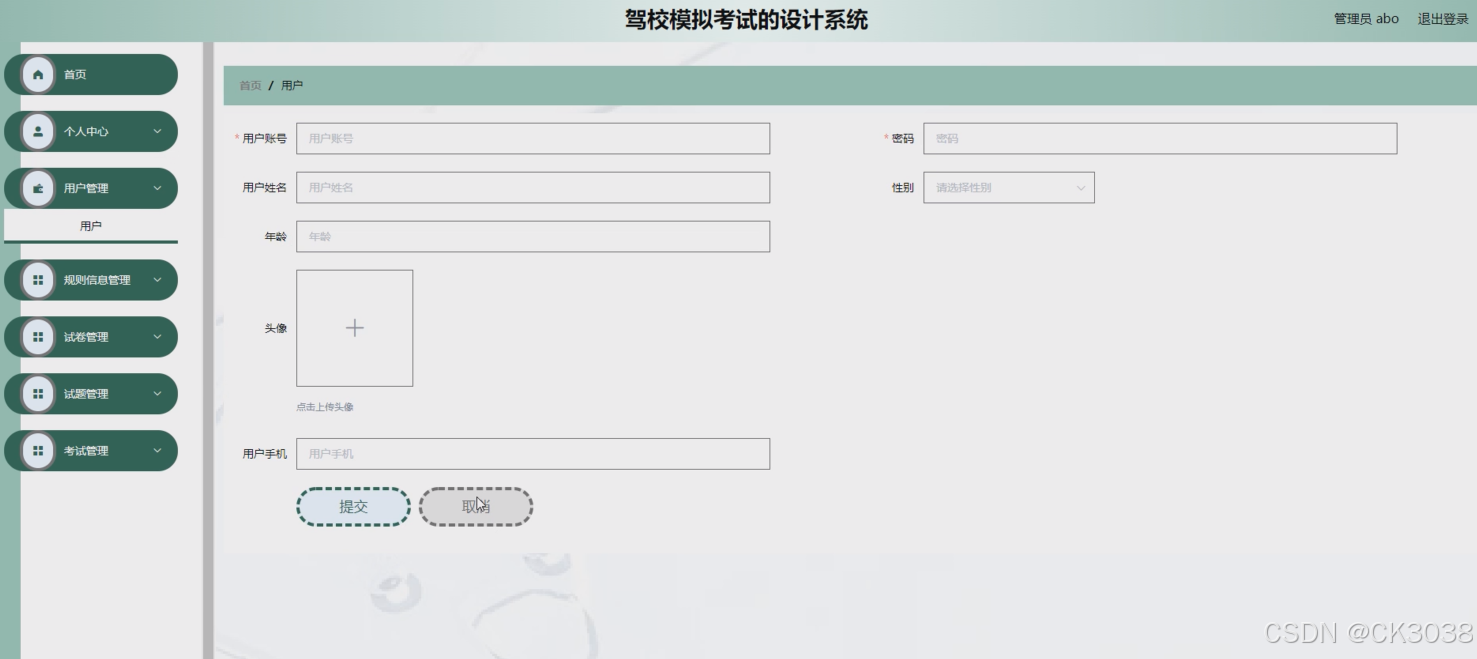1477x659 pixels.
Task: Click the 取消 cancel button
Action: tap(476, 506)
